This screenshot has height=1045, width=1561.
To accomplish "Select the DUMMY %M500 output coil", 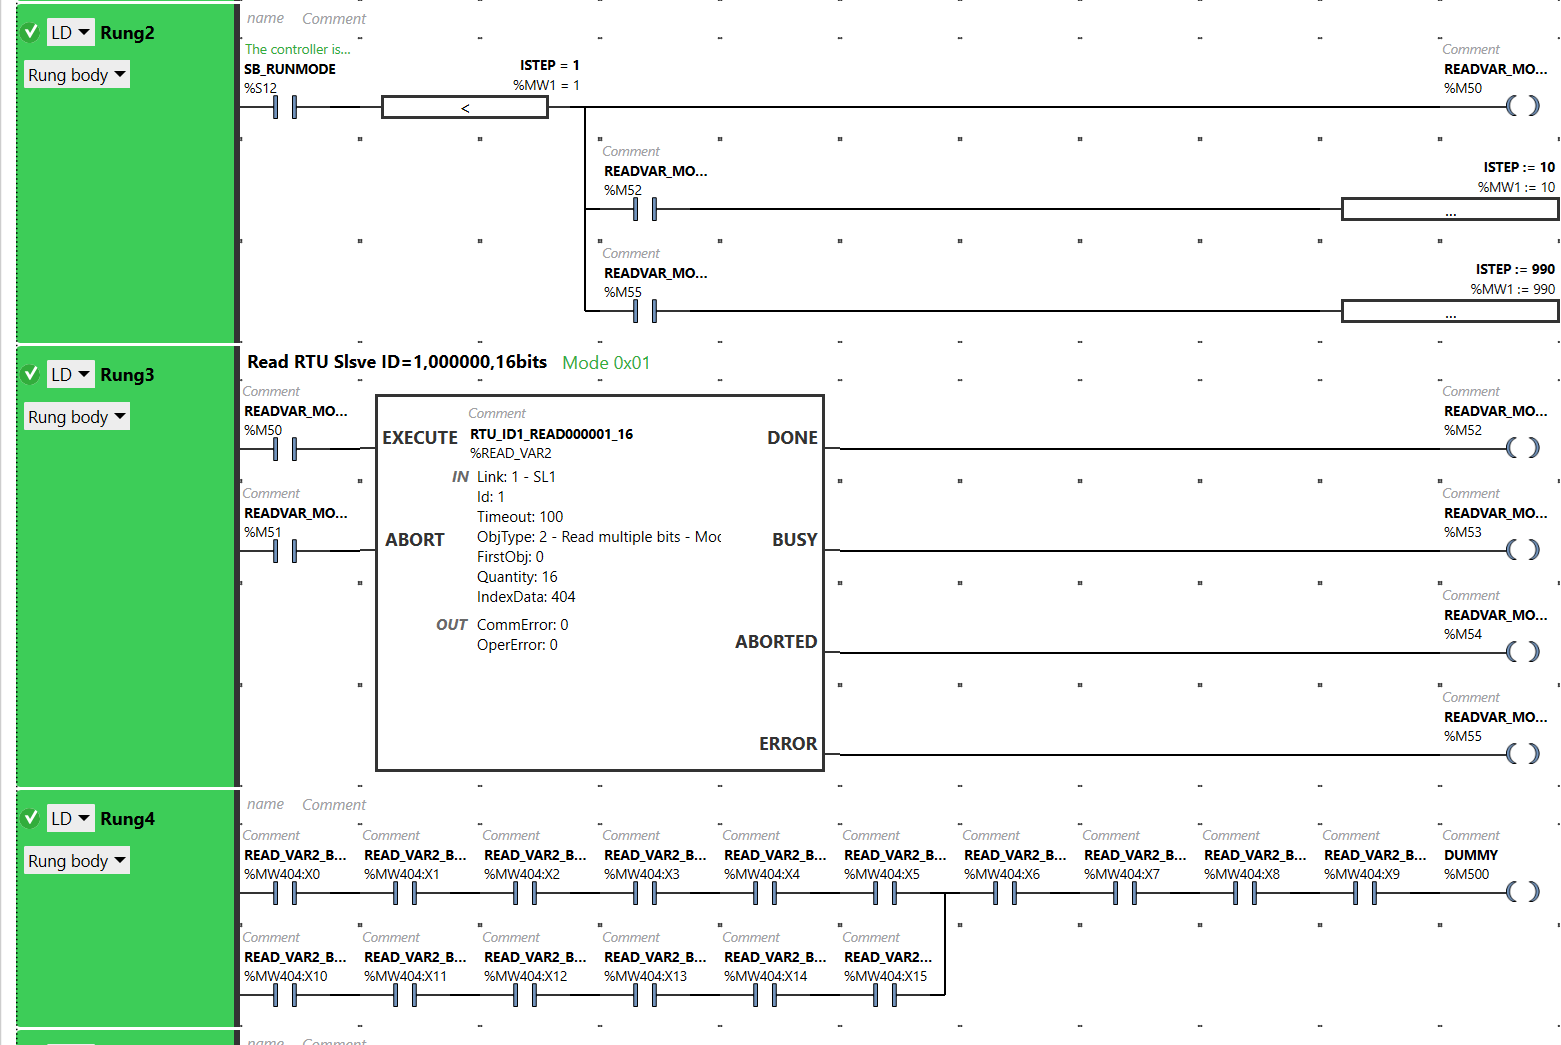I will (1522, 892).
